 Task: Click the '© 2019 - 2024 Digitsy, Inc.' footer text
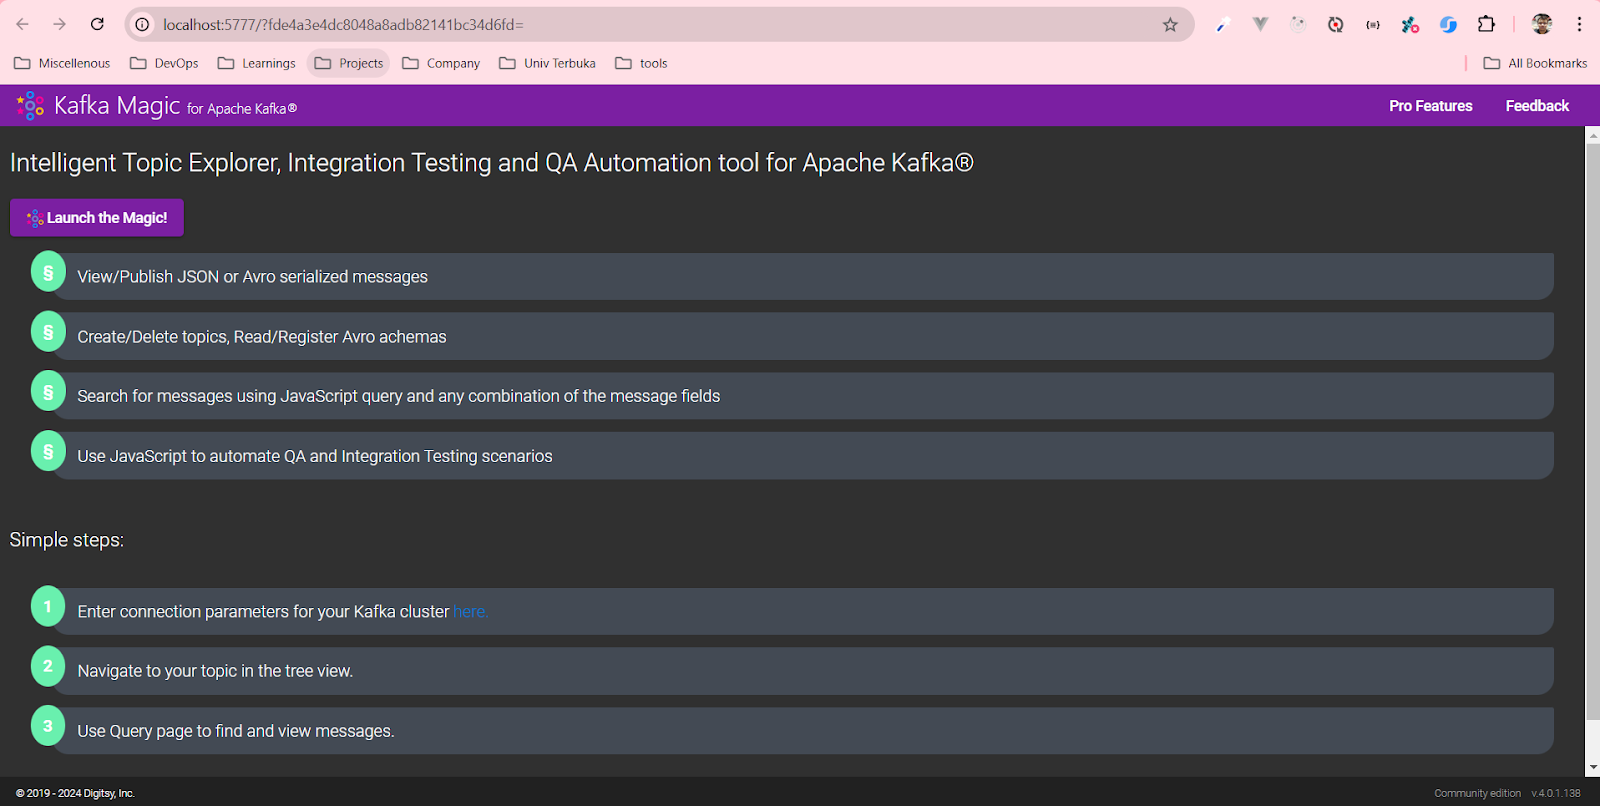pos(75,793)
